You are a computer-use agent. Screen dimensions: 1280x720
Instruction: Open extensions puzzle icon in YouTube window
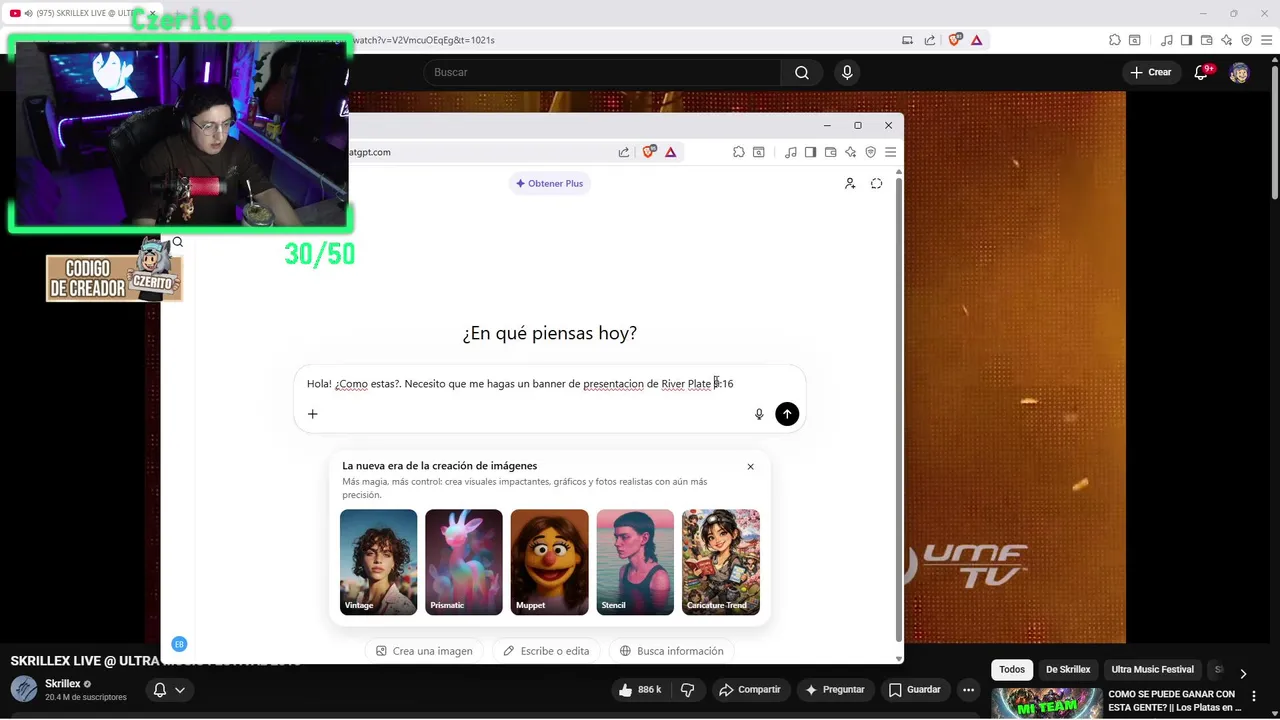click(1115, 40)
